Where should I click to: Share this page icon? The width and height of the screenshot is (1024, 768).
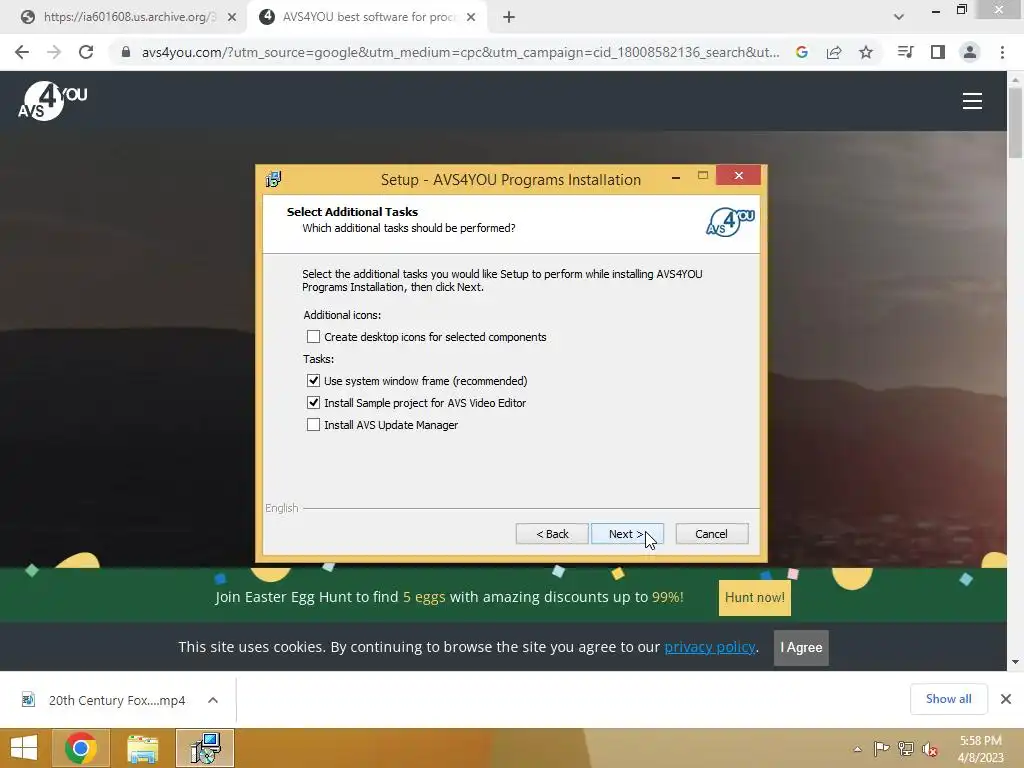pyautogui.click(x=834, y=52)
